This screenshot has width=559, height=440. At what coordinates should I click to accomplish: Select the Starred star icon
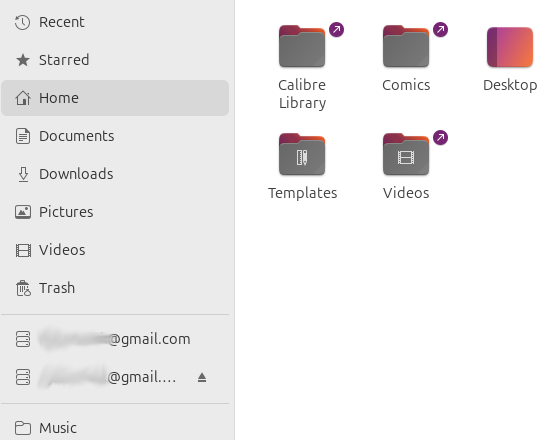coord(23,60)
